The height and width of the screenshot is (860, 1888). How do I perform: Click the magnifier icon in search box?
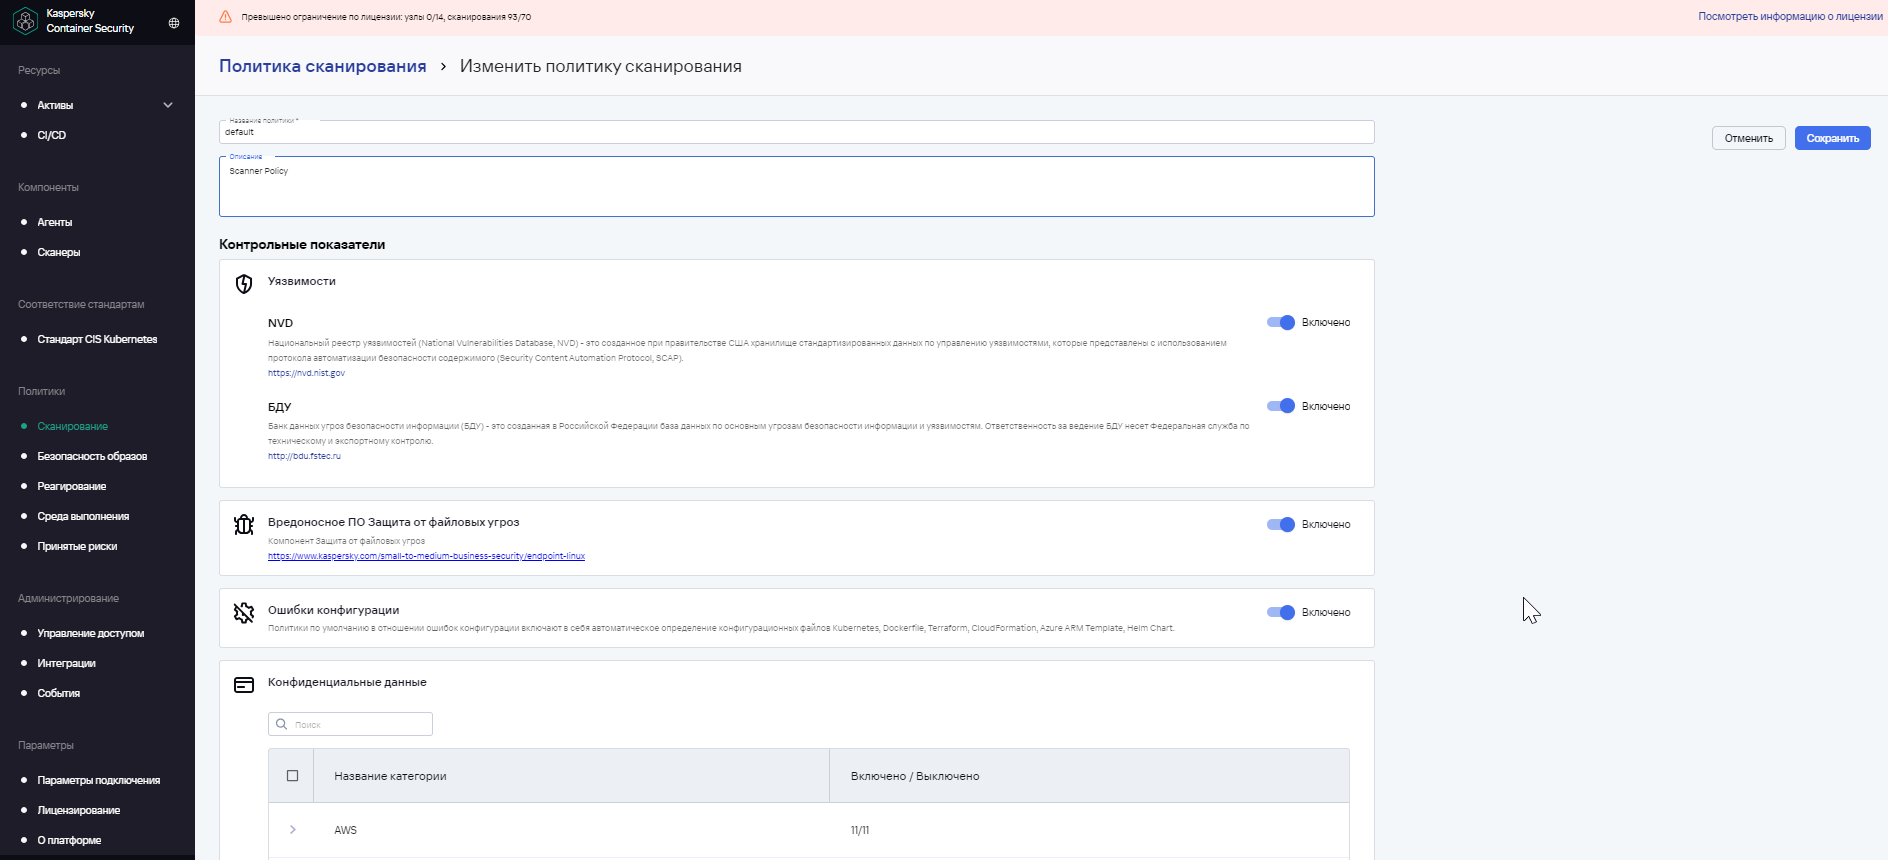tap(282, 724)
